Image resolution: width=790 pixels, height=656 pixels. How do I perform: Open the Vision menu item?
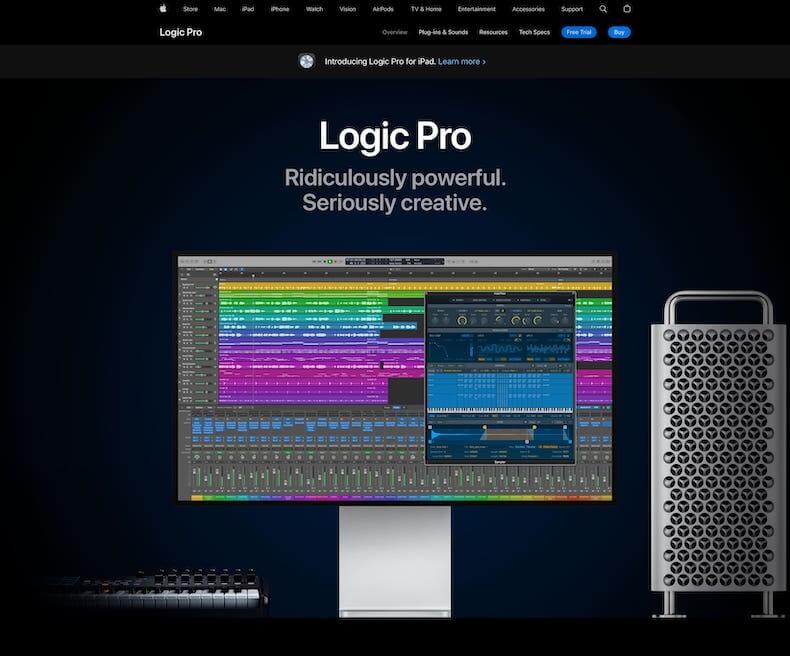[x=348, y=9]
